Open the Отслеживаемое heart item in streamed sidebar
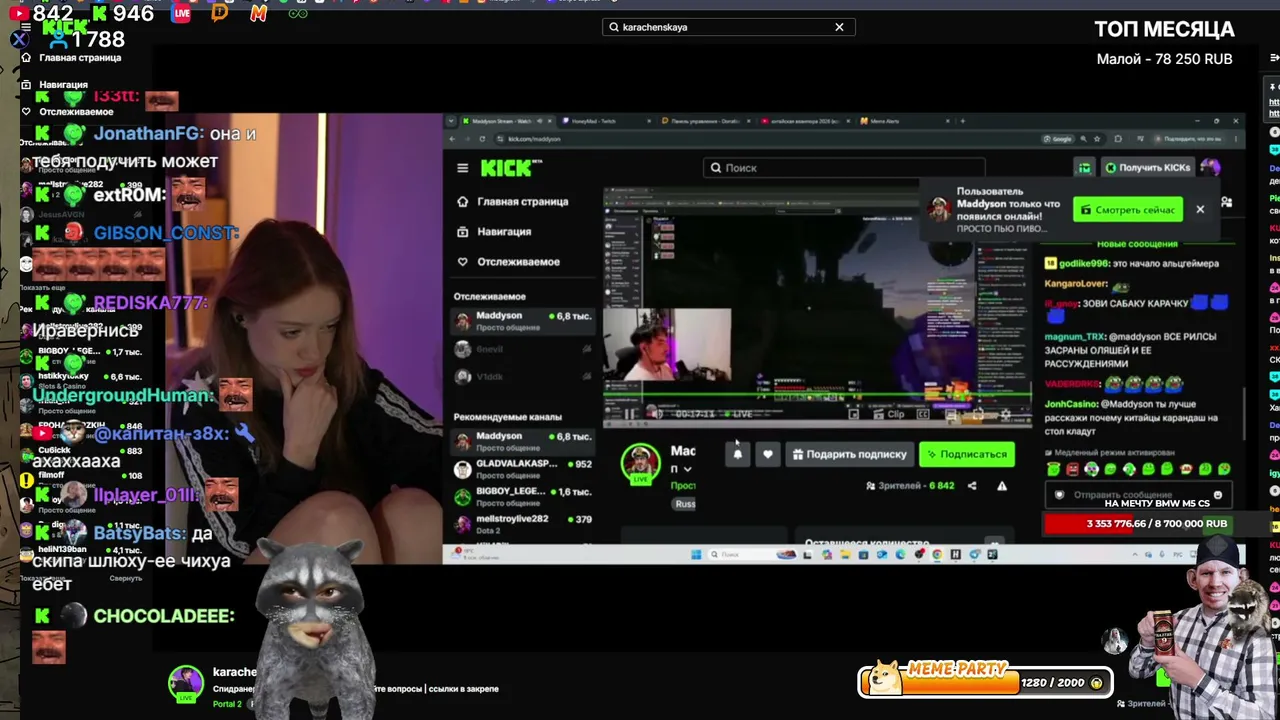This screenshot has width=1280, height=720. [x=508, y=261]
